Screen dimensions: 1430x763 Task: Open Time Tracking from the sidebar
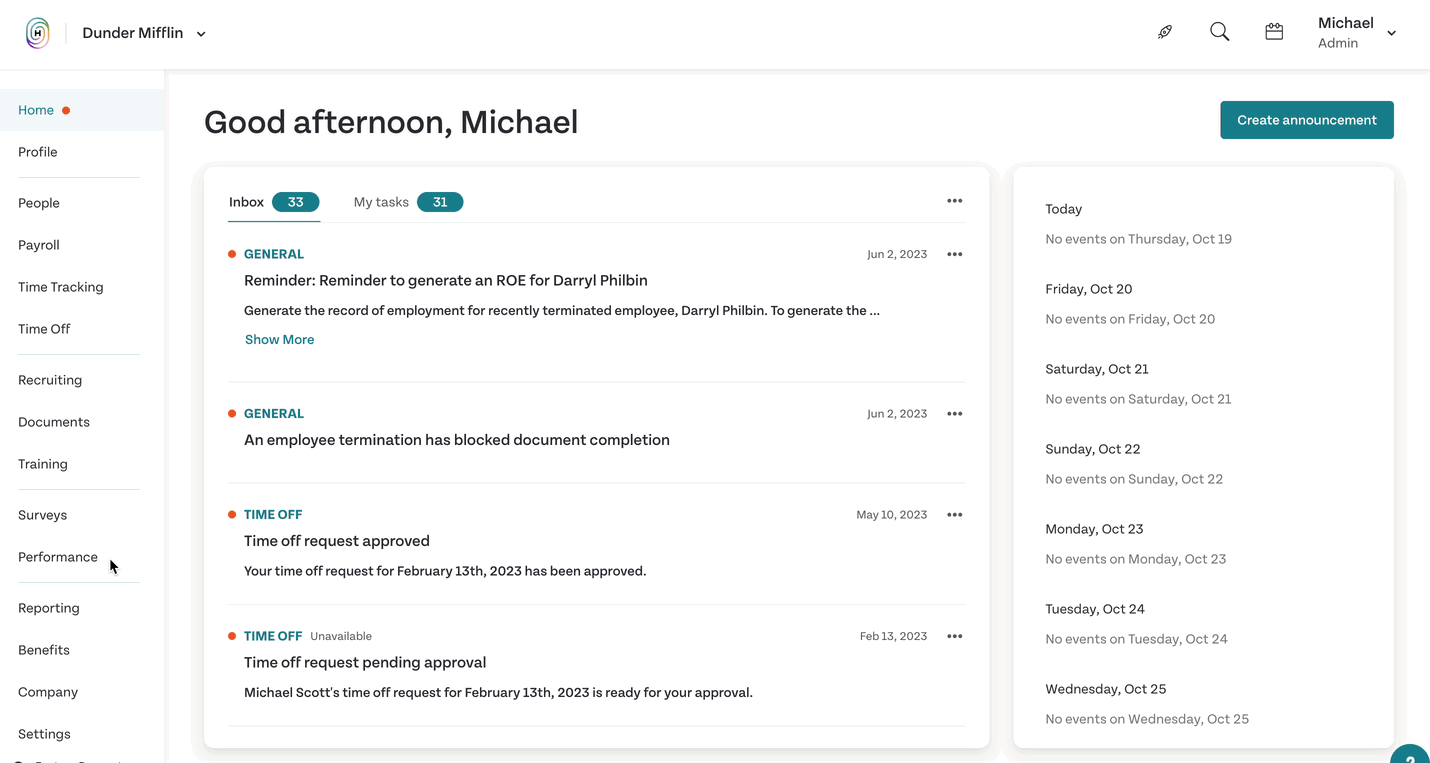(x=61, y=287)
